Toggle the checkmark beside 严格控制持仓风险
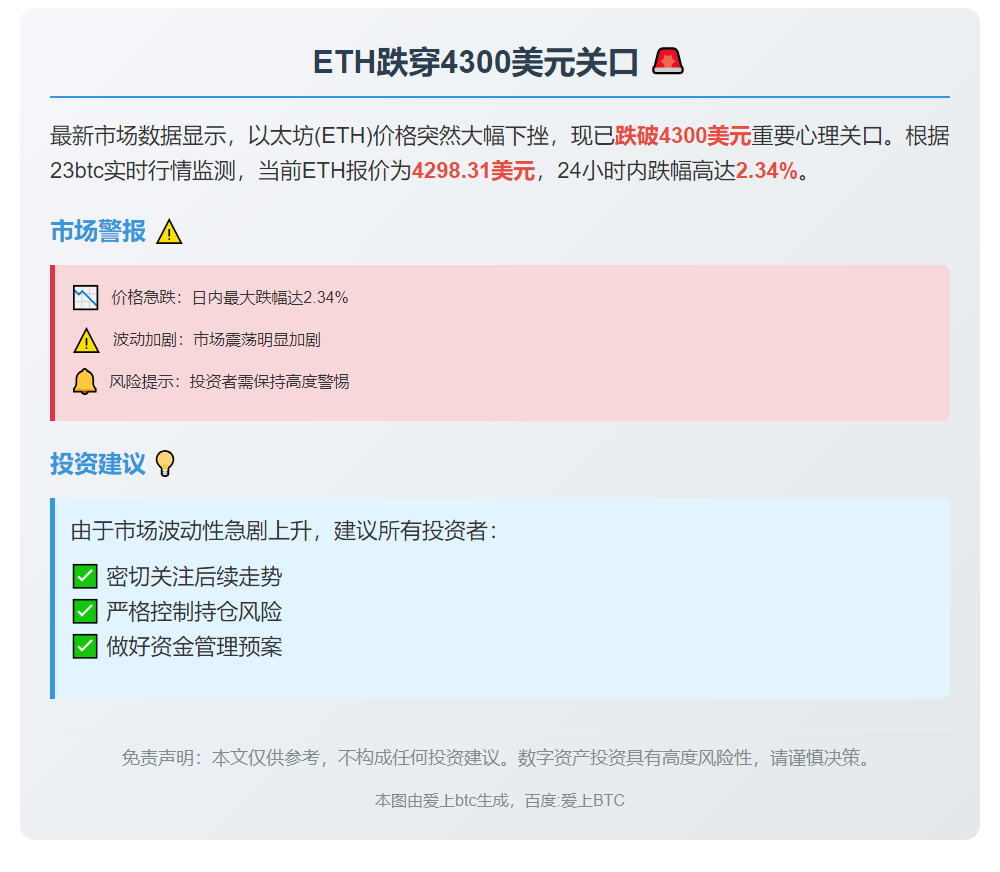The width and height of the screenshot is (1000, 872). tap(84, 611)
